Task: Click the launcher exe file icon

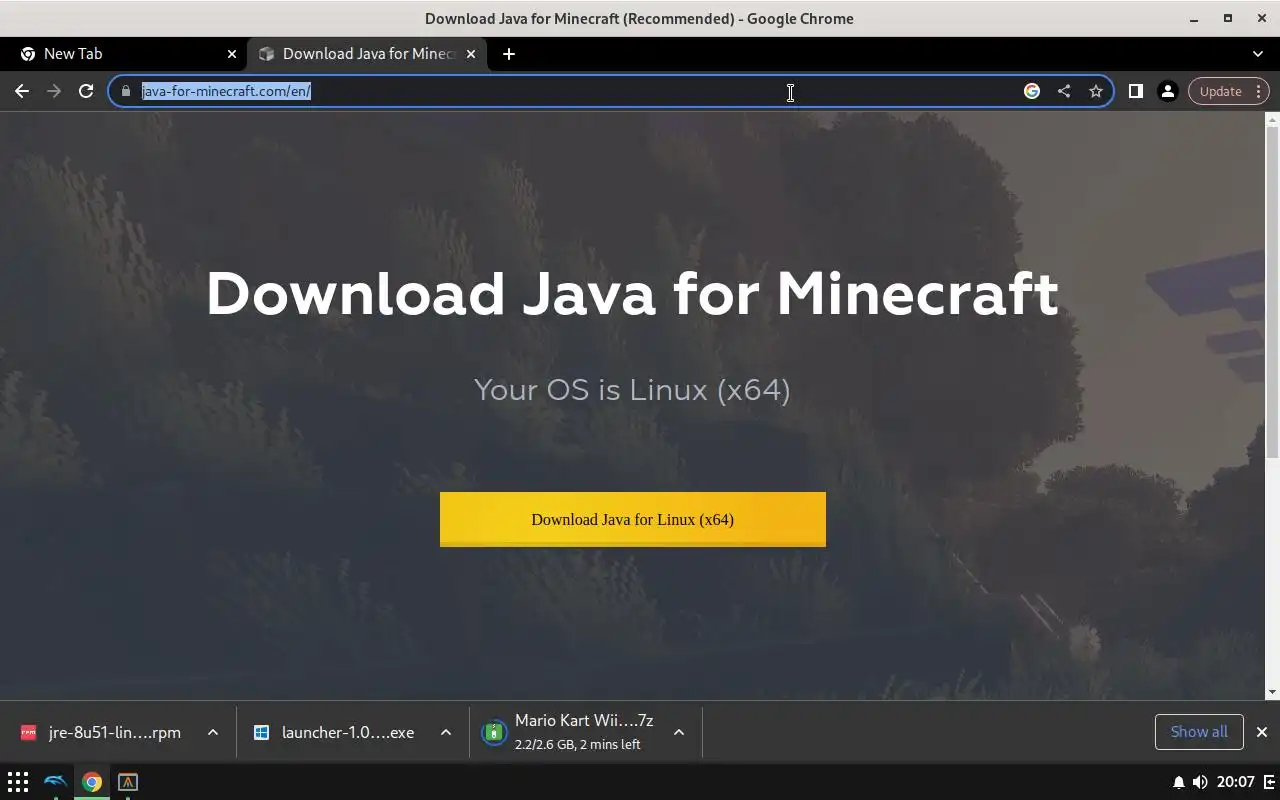Action: (261, 733)
